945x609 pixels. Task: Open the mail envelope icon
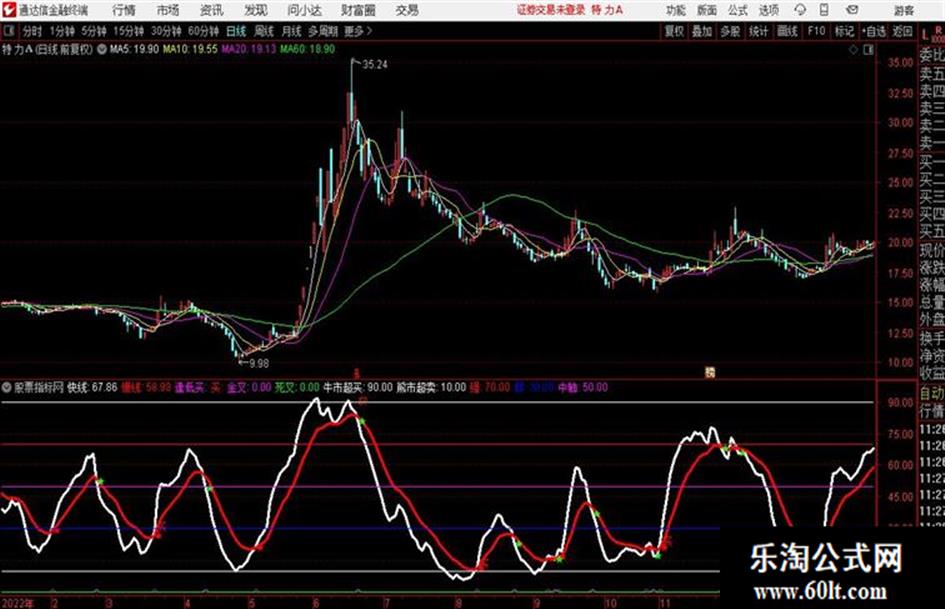(852, 10)
